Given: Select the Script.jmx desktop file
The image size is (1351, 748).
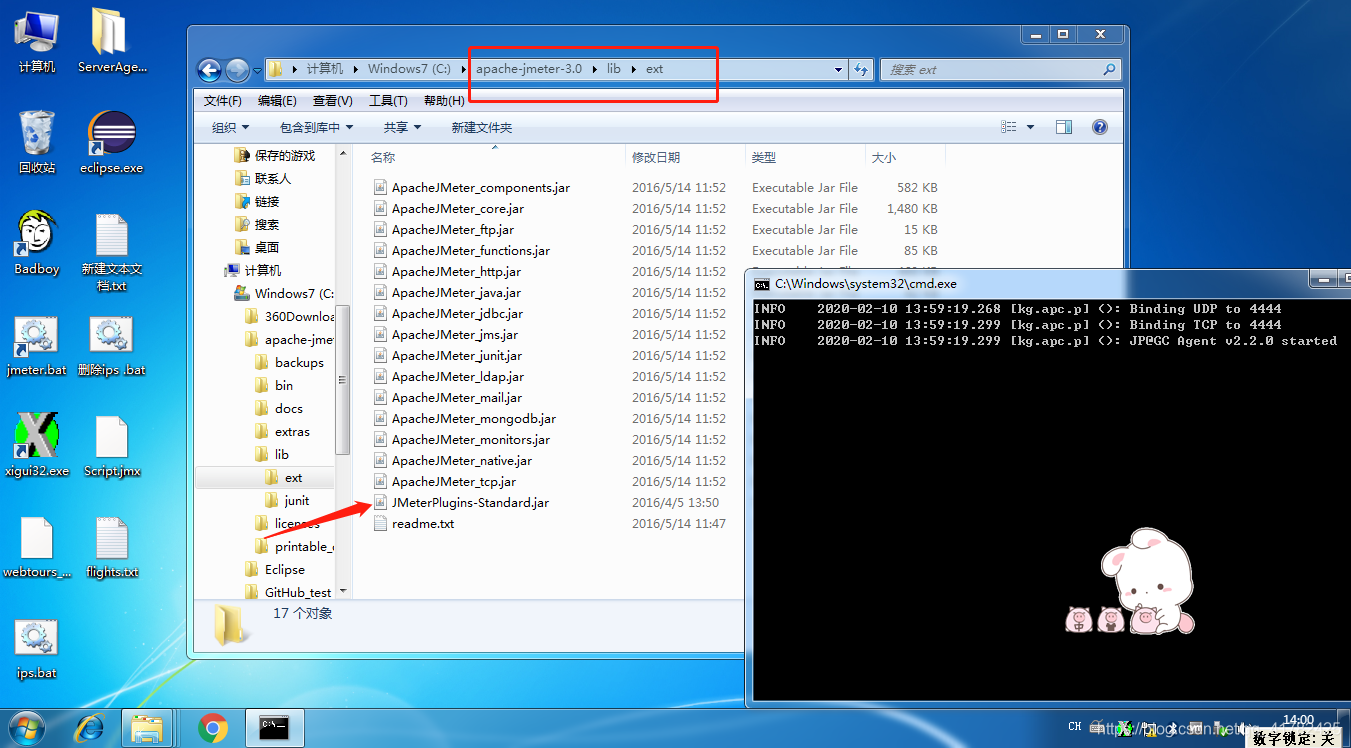Looking at the screenshot, I should (112, 445).
